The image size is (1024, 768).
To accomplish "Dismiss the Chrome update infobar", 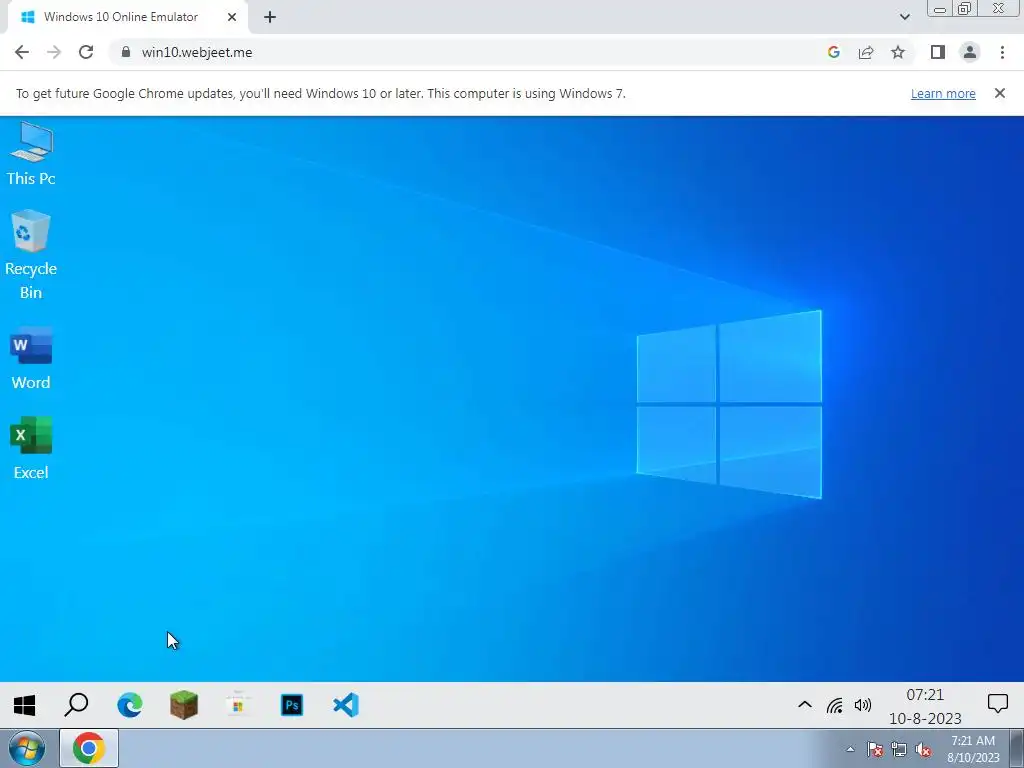I will 1000,93.
